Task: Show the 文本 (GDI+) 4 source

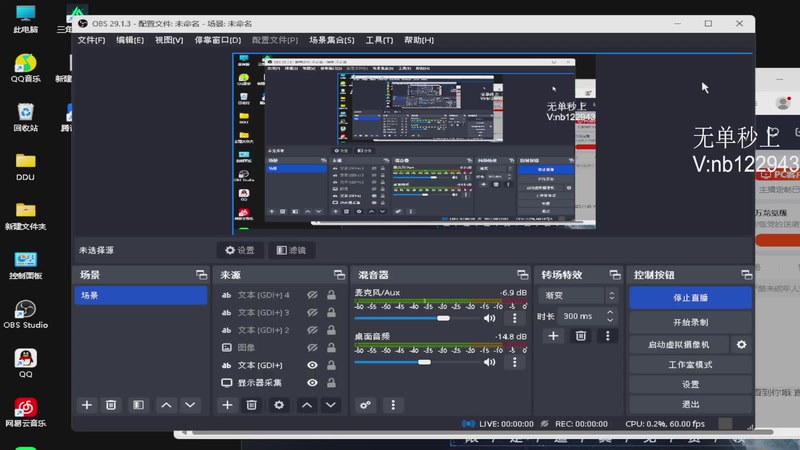Action: pyautogui.click(x=312, y=295)
